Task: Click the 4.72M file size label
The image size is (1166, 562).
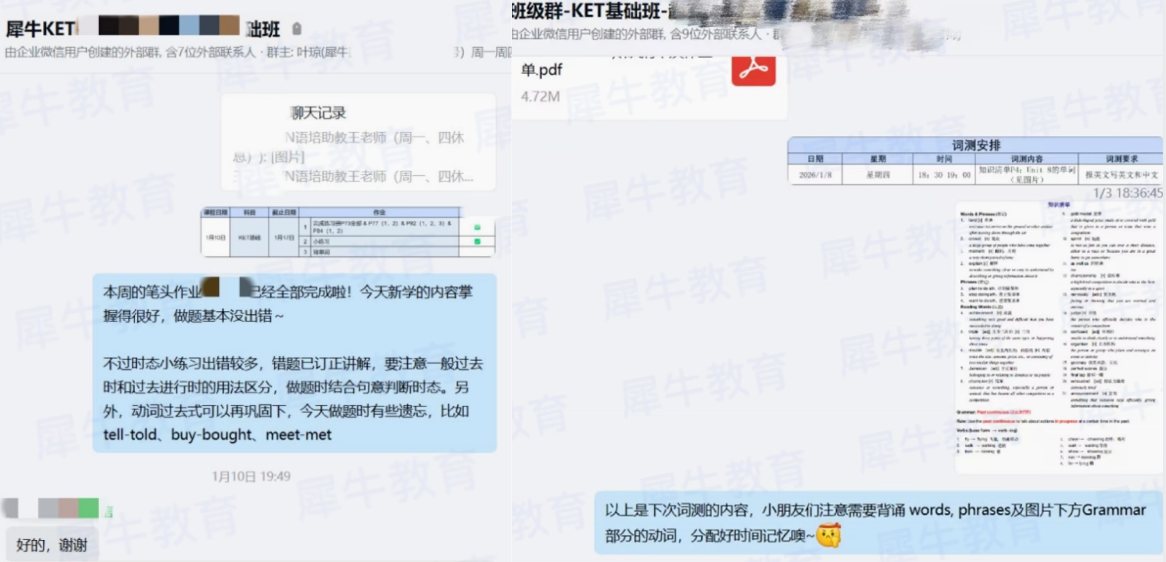Action: coord(541,97)
